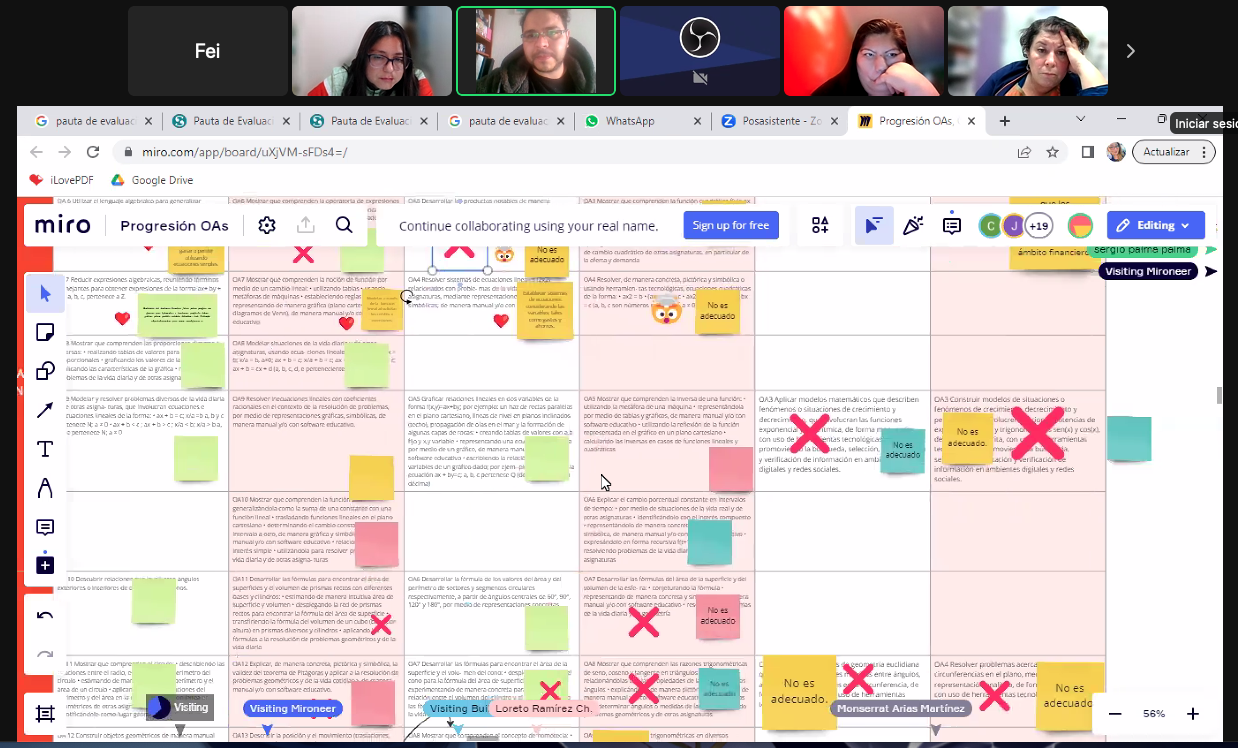
Task: Click the Monserrat Arias Martínez cursor label
Action: pos(902,708)
